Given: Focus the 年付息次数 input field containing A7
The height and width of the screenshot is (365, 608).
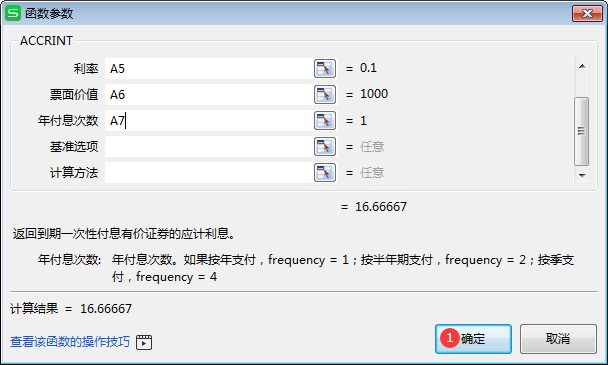Looking at the screenshot, I should 209,121.
